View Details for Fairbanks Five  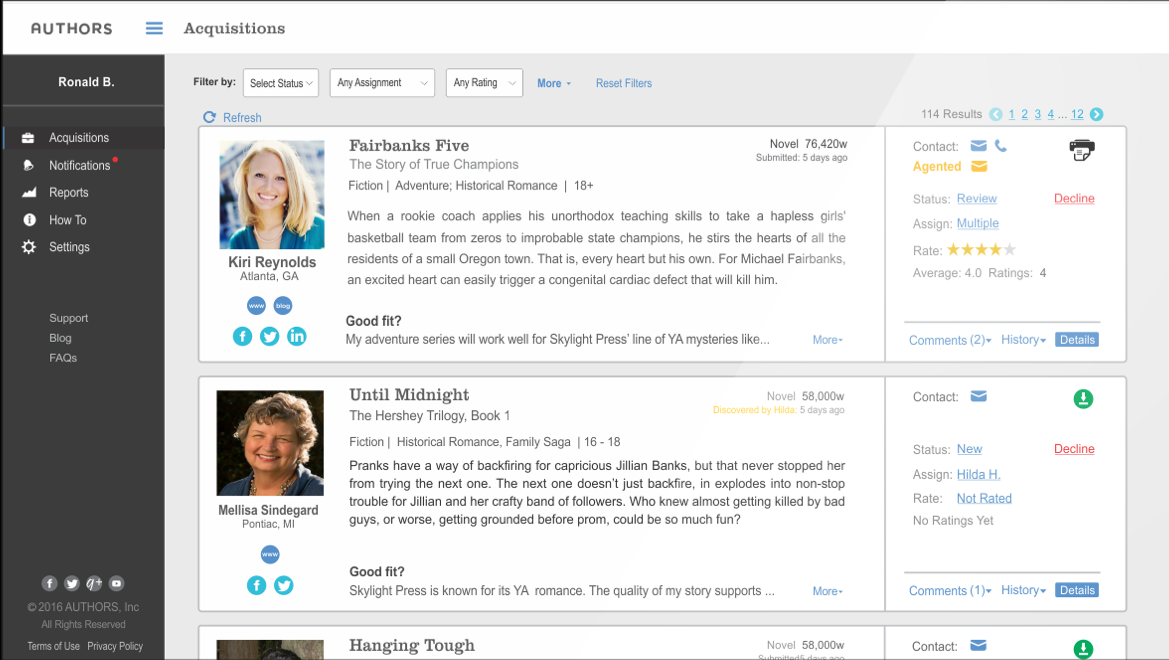tap(1076, 339)
